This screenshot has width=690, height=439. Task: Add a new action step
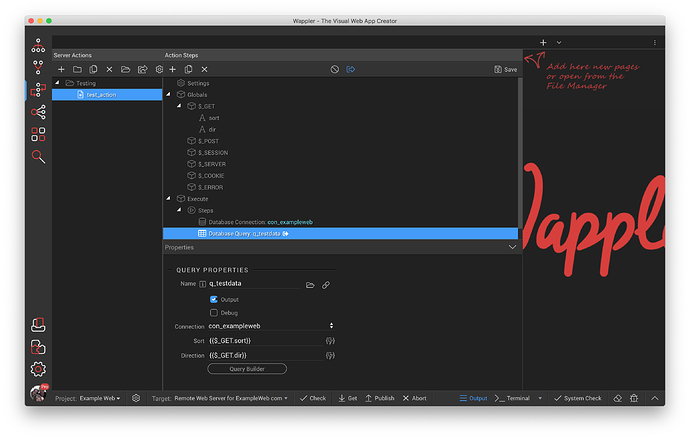click(x=172, y=70)
